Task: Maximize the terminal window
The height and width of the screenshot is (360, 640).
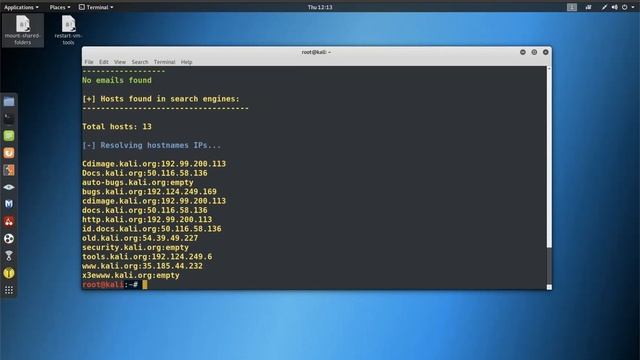Action: (x=534, y=52)
